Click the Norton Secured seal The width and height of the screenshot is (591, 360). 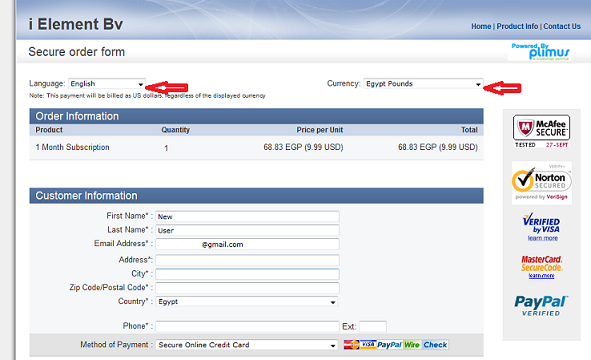[x=542, y=183]
